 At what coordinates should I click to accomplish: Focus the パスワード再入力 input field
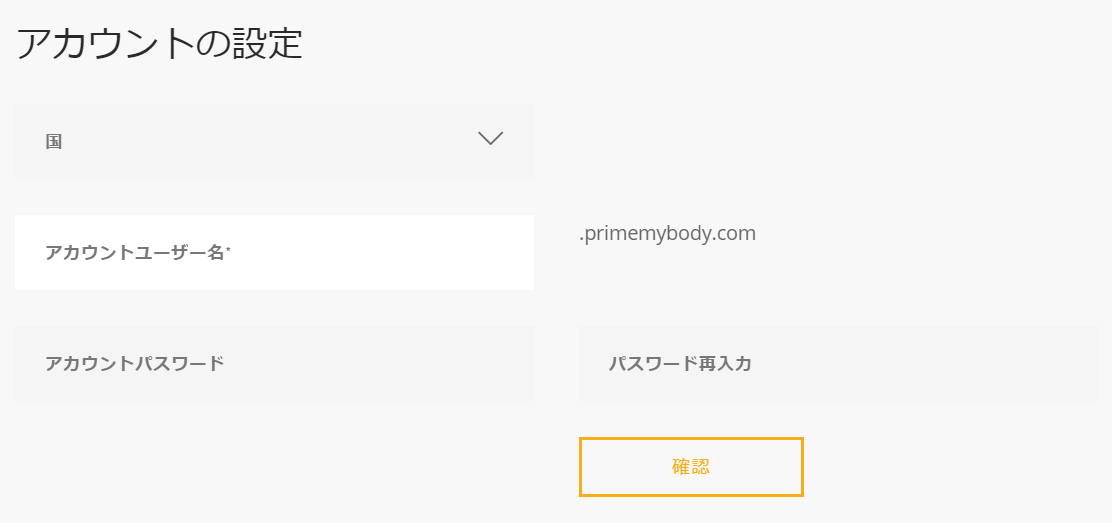coord(838,363)
